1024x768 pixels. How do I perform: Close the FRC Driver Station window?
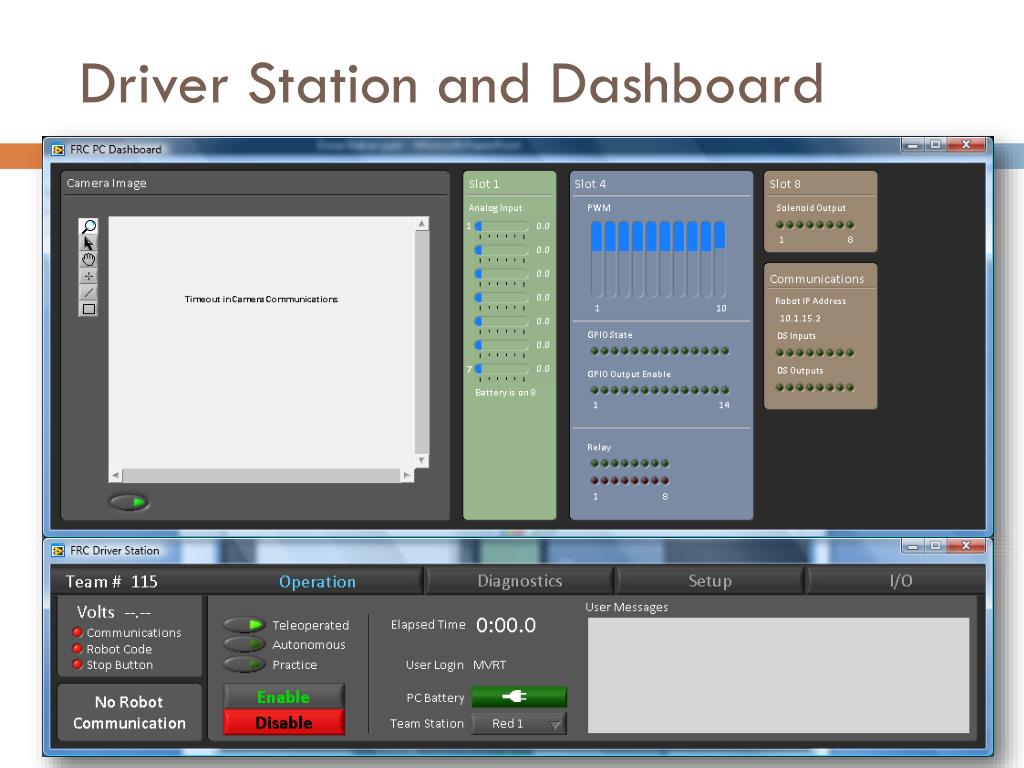pos(967,545)
